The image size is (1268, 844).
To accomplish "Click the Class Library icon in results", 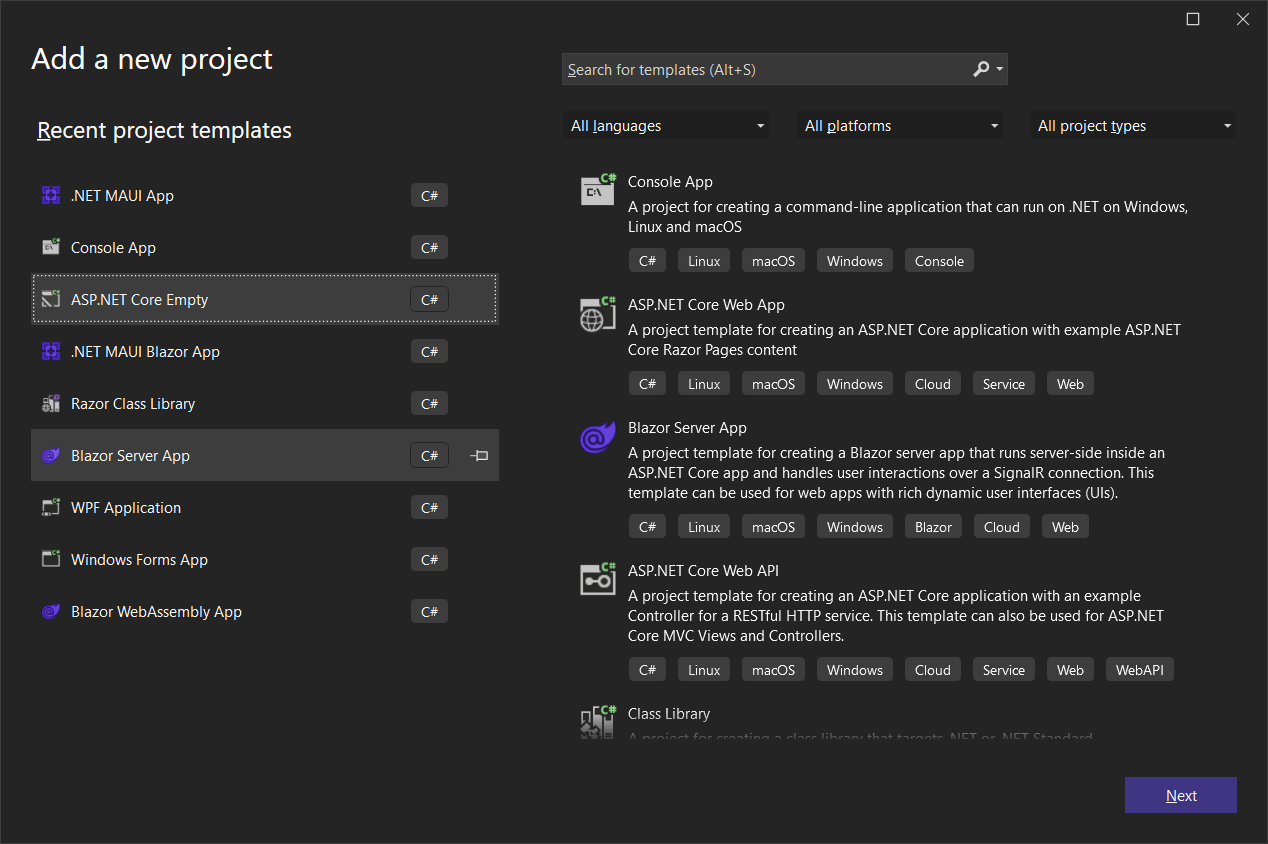I will pos(598,721).
